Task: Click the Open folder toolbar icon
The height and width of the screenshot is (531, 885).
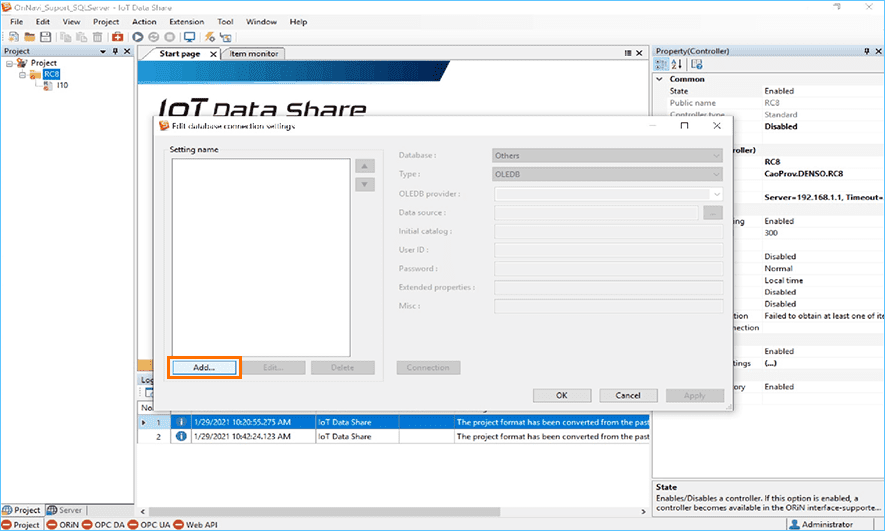Action: coord(29,37)
